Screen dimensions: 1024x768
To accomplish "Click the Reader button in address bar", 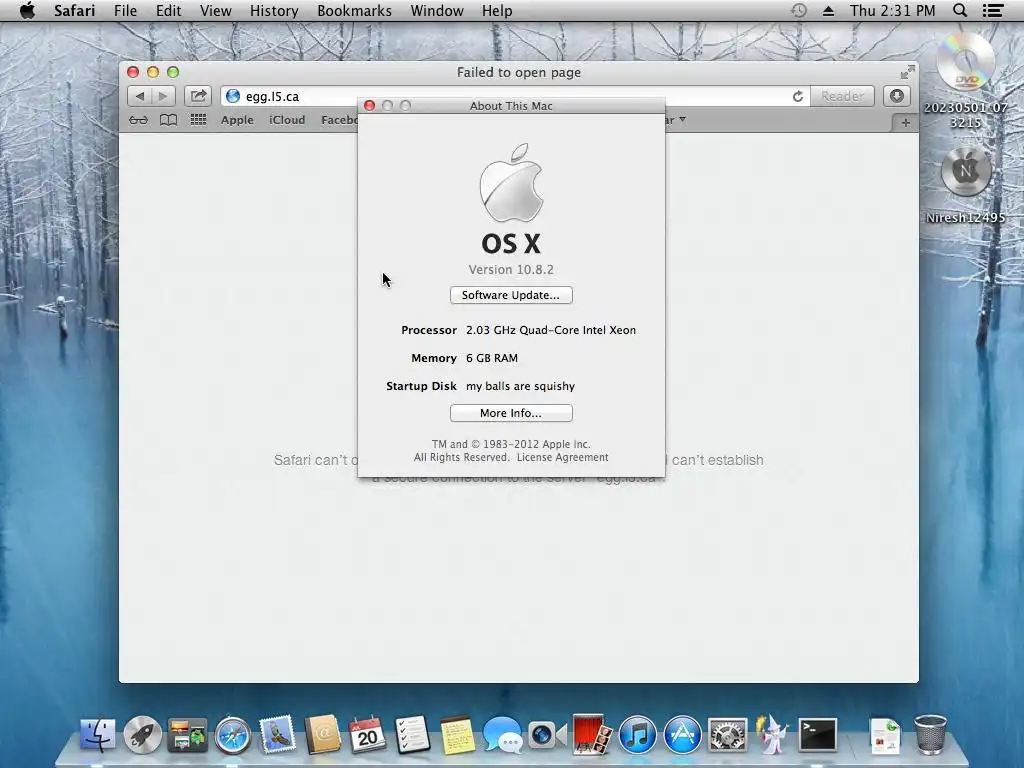I will pos(842,96).
